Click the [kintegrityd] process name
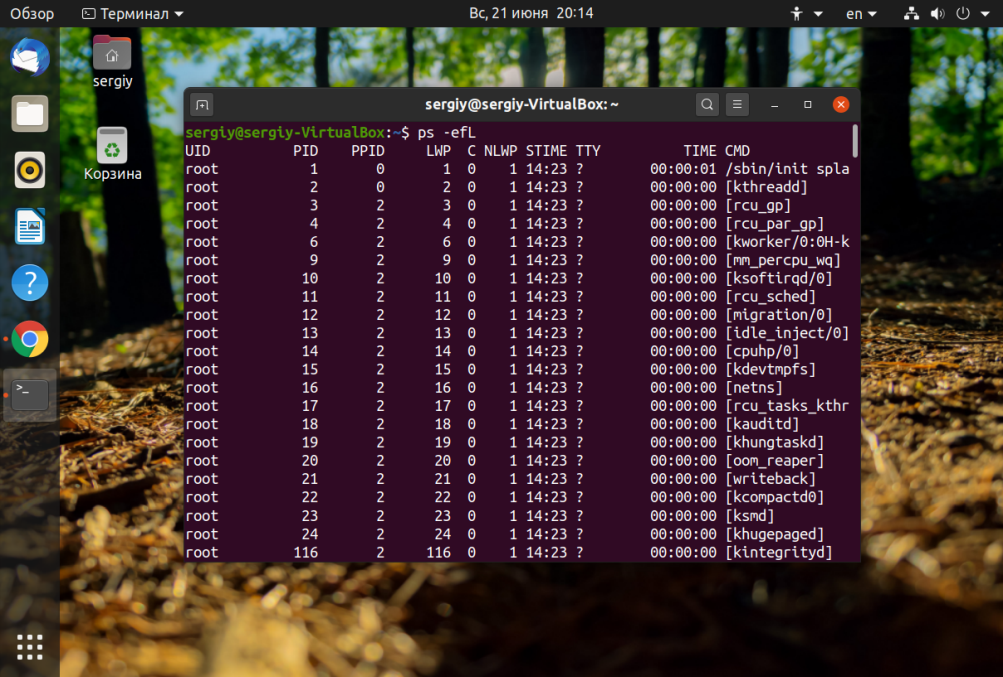1003x677 pixels. coord(779,552)
